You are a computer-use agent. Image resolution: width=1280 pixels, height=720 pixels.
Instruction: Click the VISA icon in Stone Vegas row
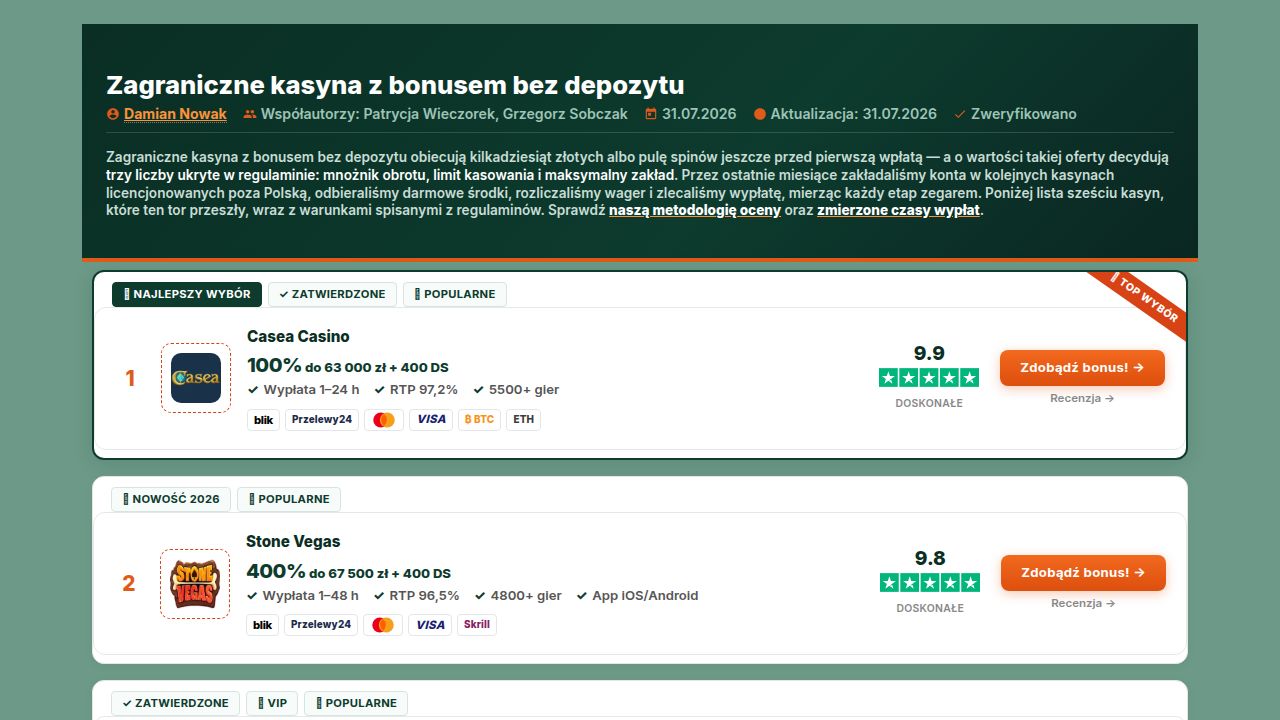click(430, 625)
